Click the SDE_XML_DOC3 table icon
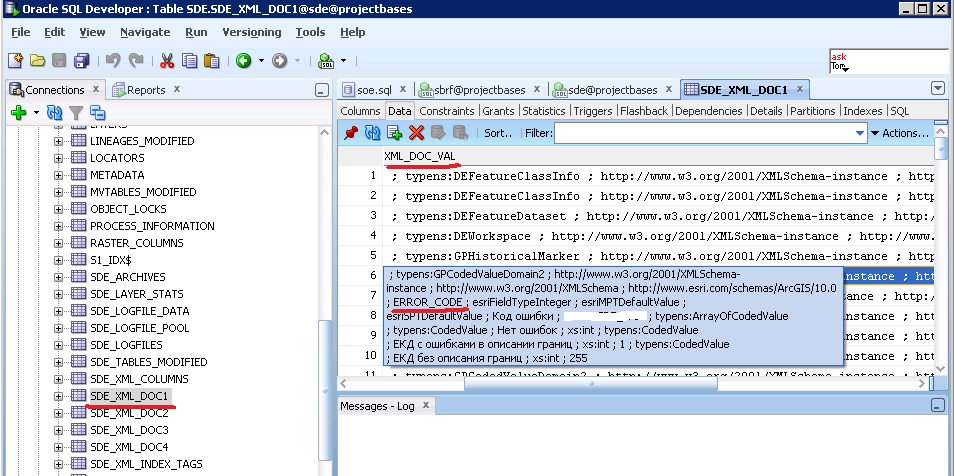 point(78,430)
